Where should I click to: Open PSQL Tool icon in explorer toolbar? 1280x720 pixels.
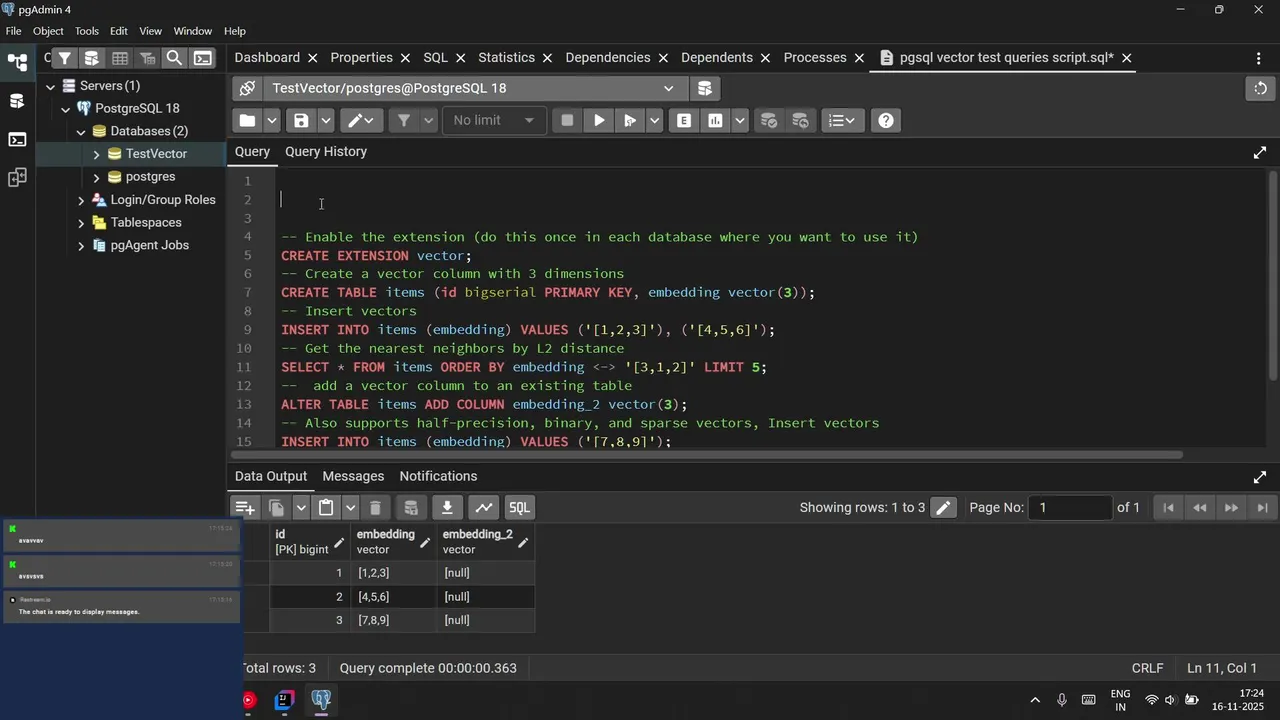click(202, 58)
